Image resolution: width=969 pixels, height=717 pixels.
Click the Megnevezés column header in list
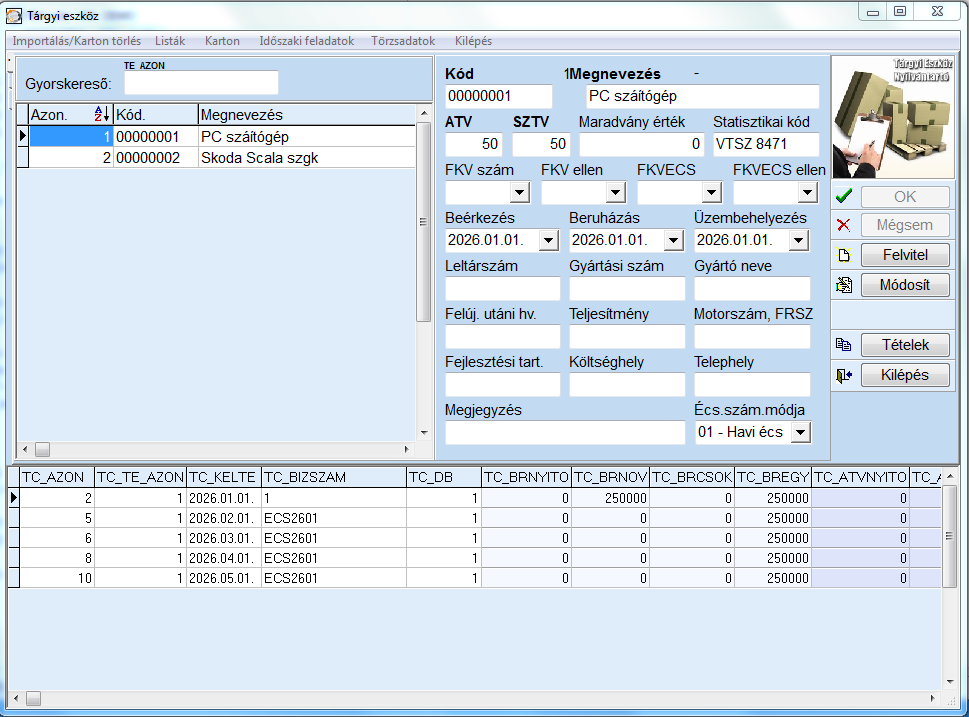307,114
